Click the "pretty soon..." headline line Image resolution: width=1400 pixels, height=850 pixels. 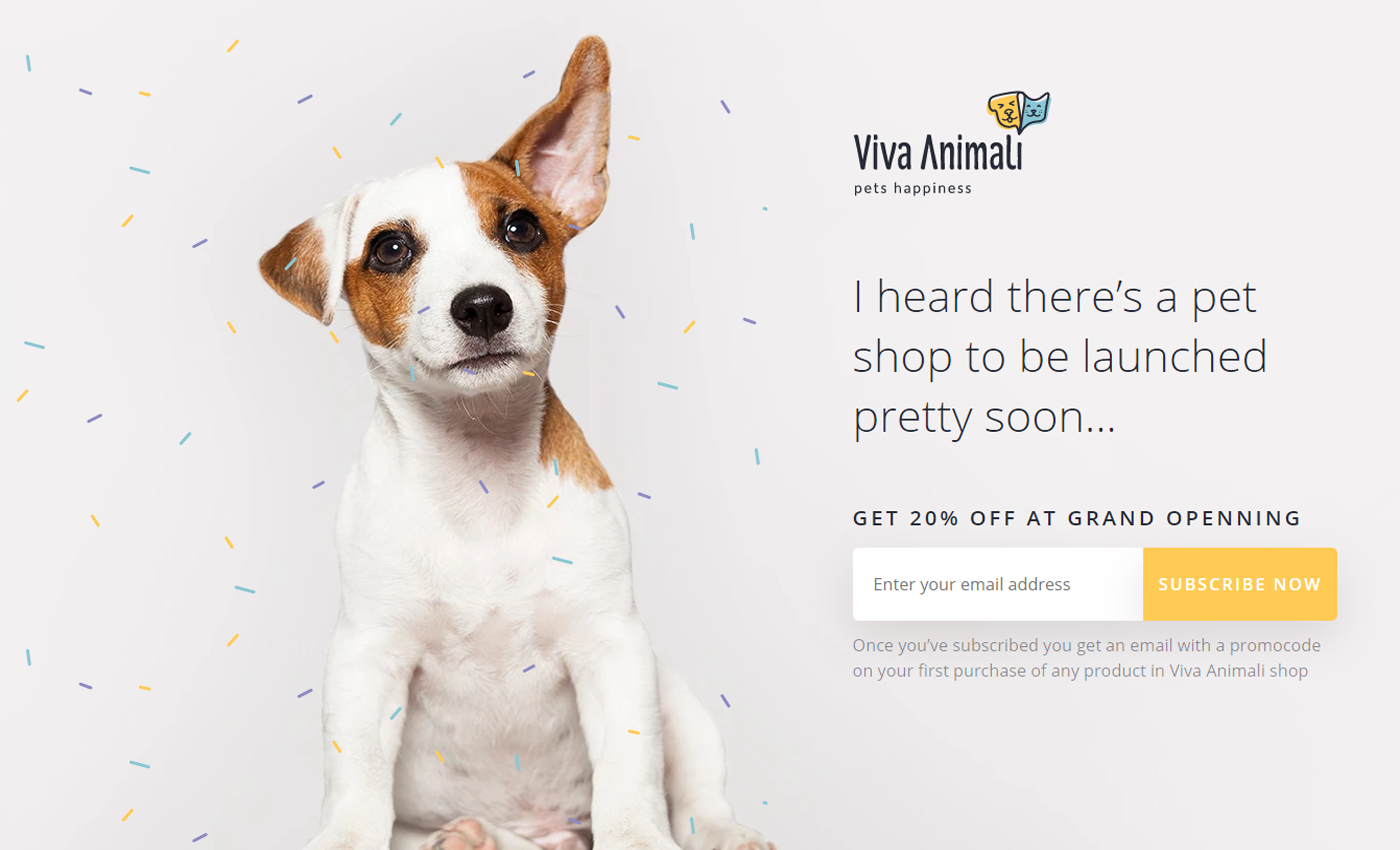(x=984, y=419)
